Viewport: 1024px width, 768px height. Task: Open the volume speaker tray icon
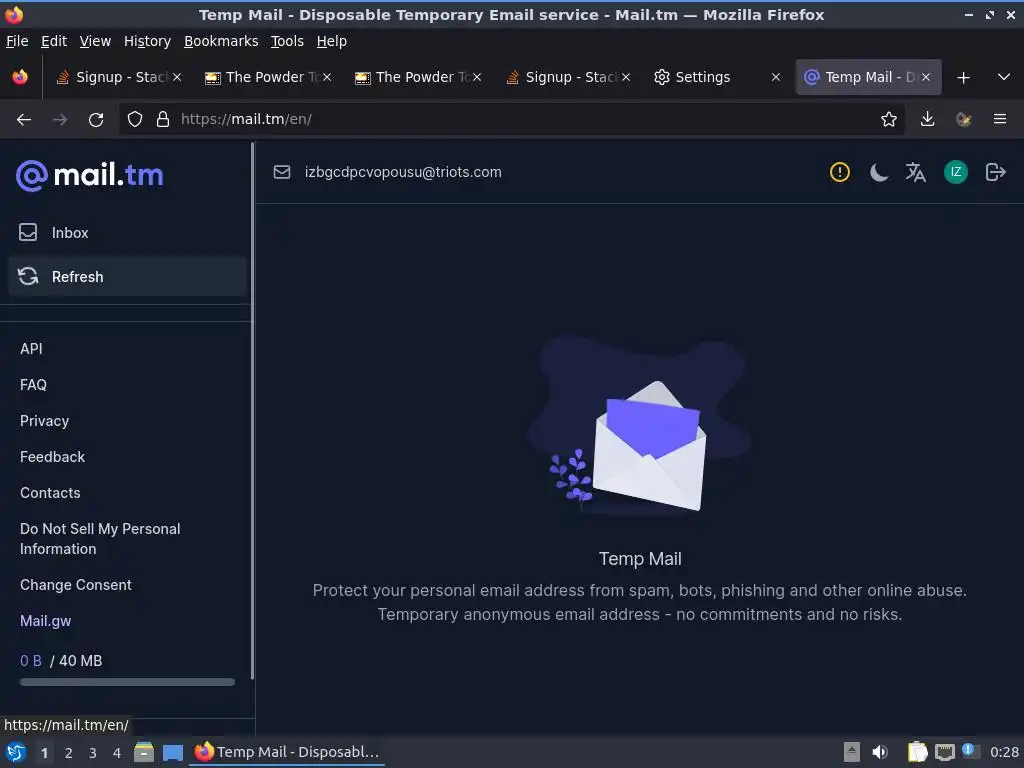880,752
